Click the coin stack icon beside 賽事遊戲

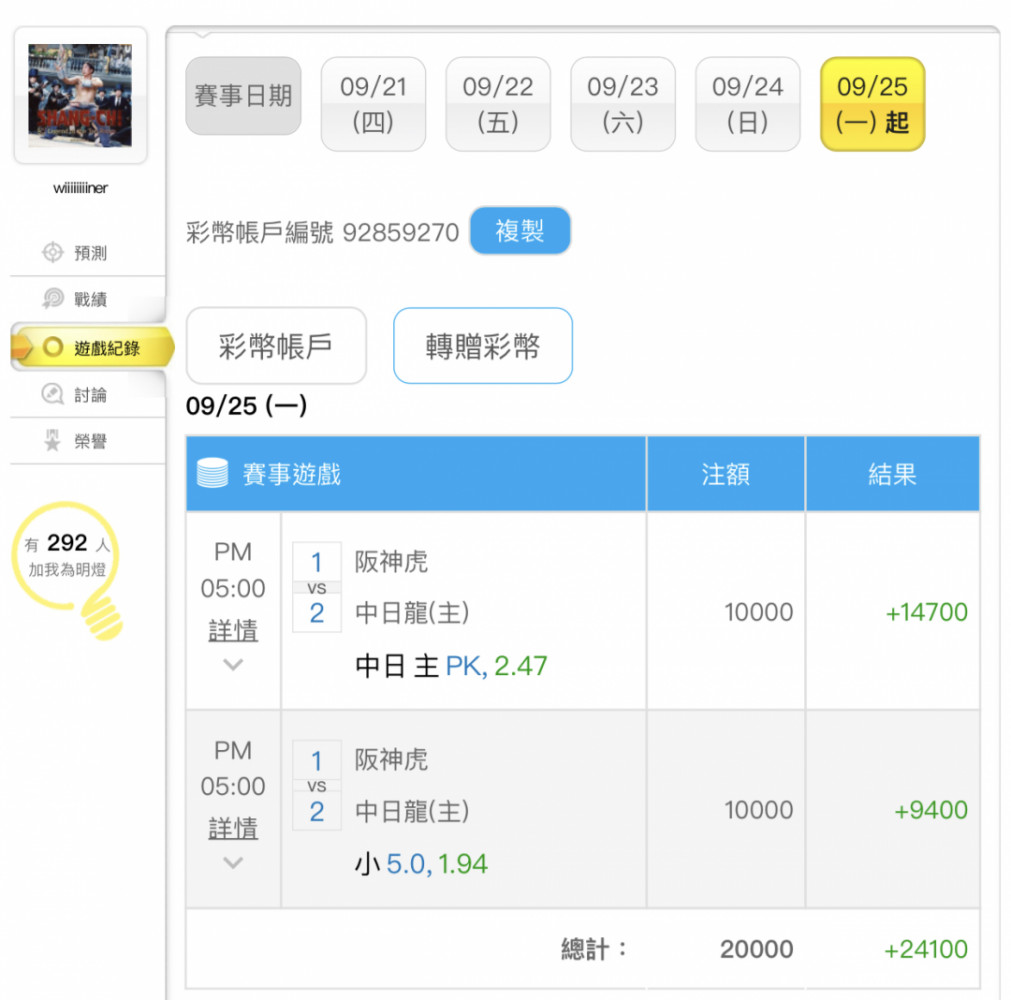(212, 473)
